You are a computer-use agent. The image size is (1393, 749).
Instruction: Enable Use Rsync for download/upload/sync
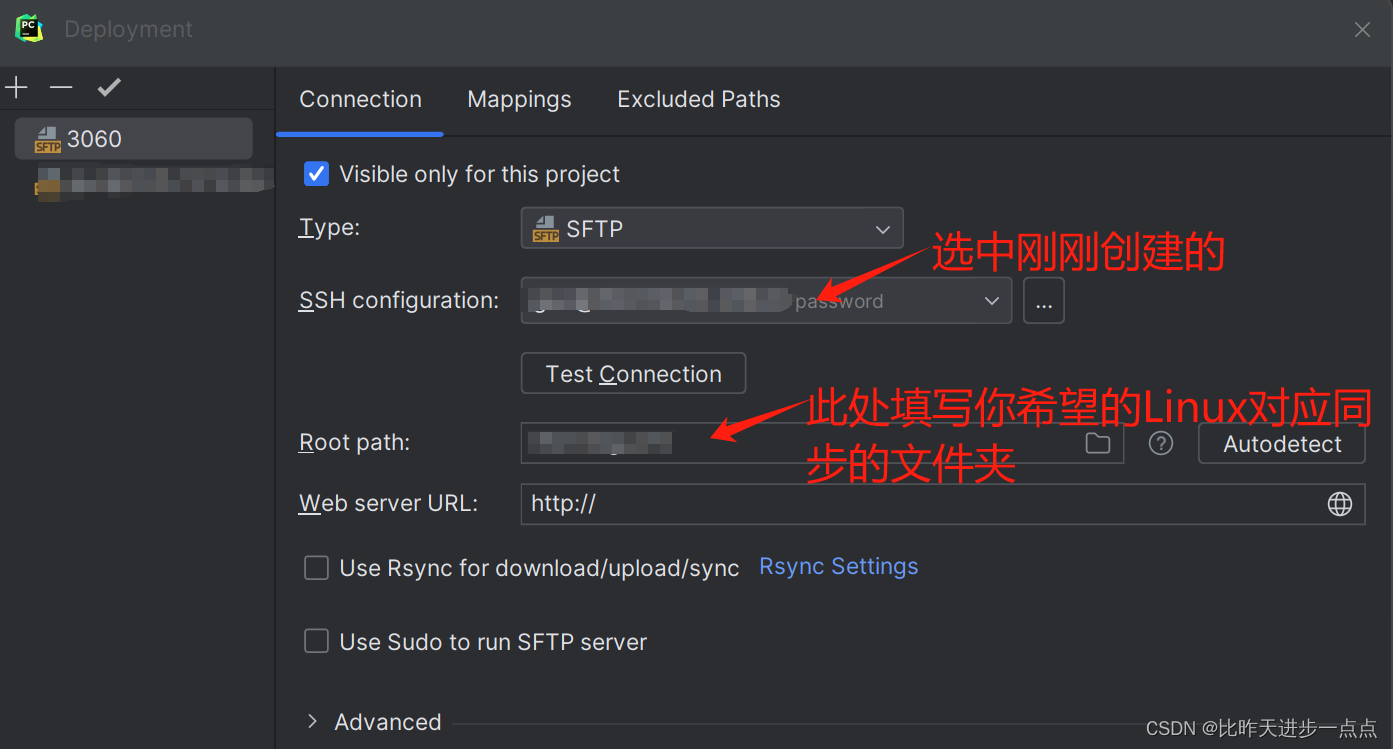point(316,567)
